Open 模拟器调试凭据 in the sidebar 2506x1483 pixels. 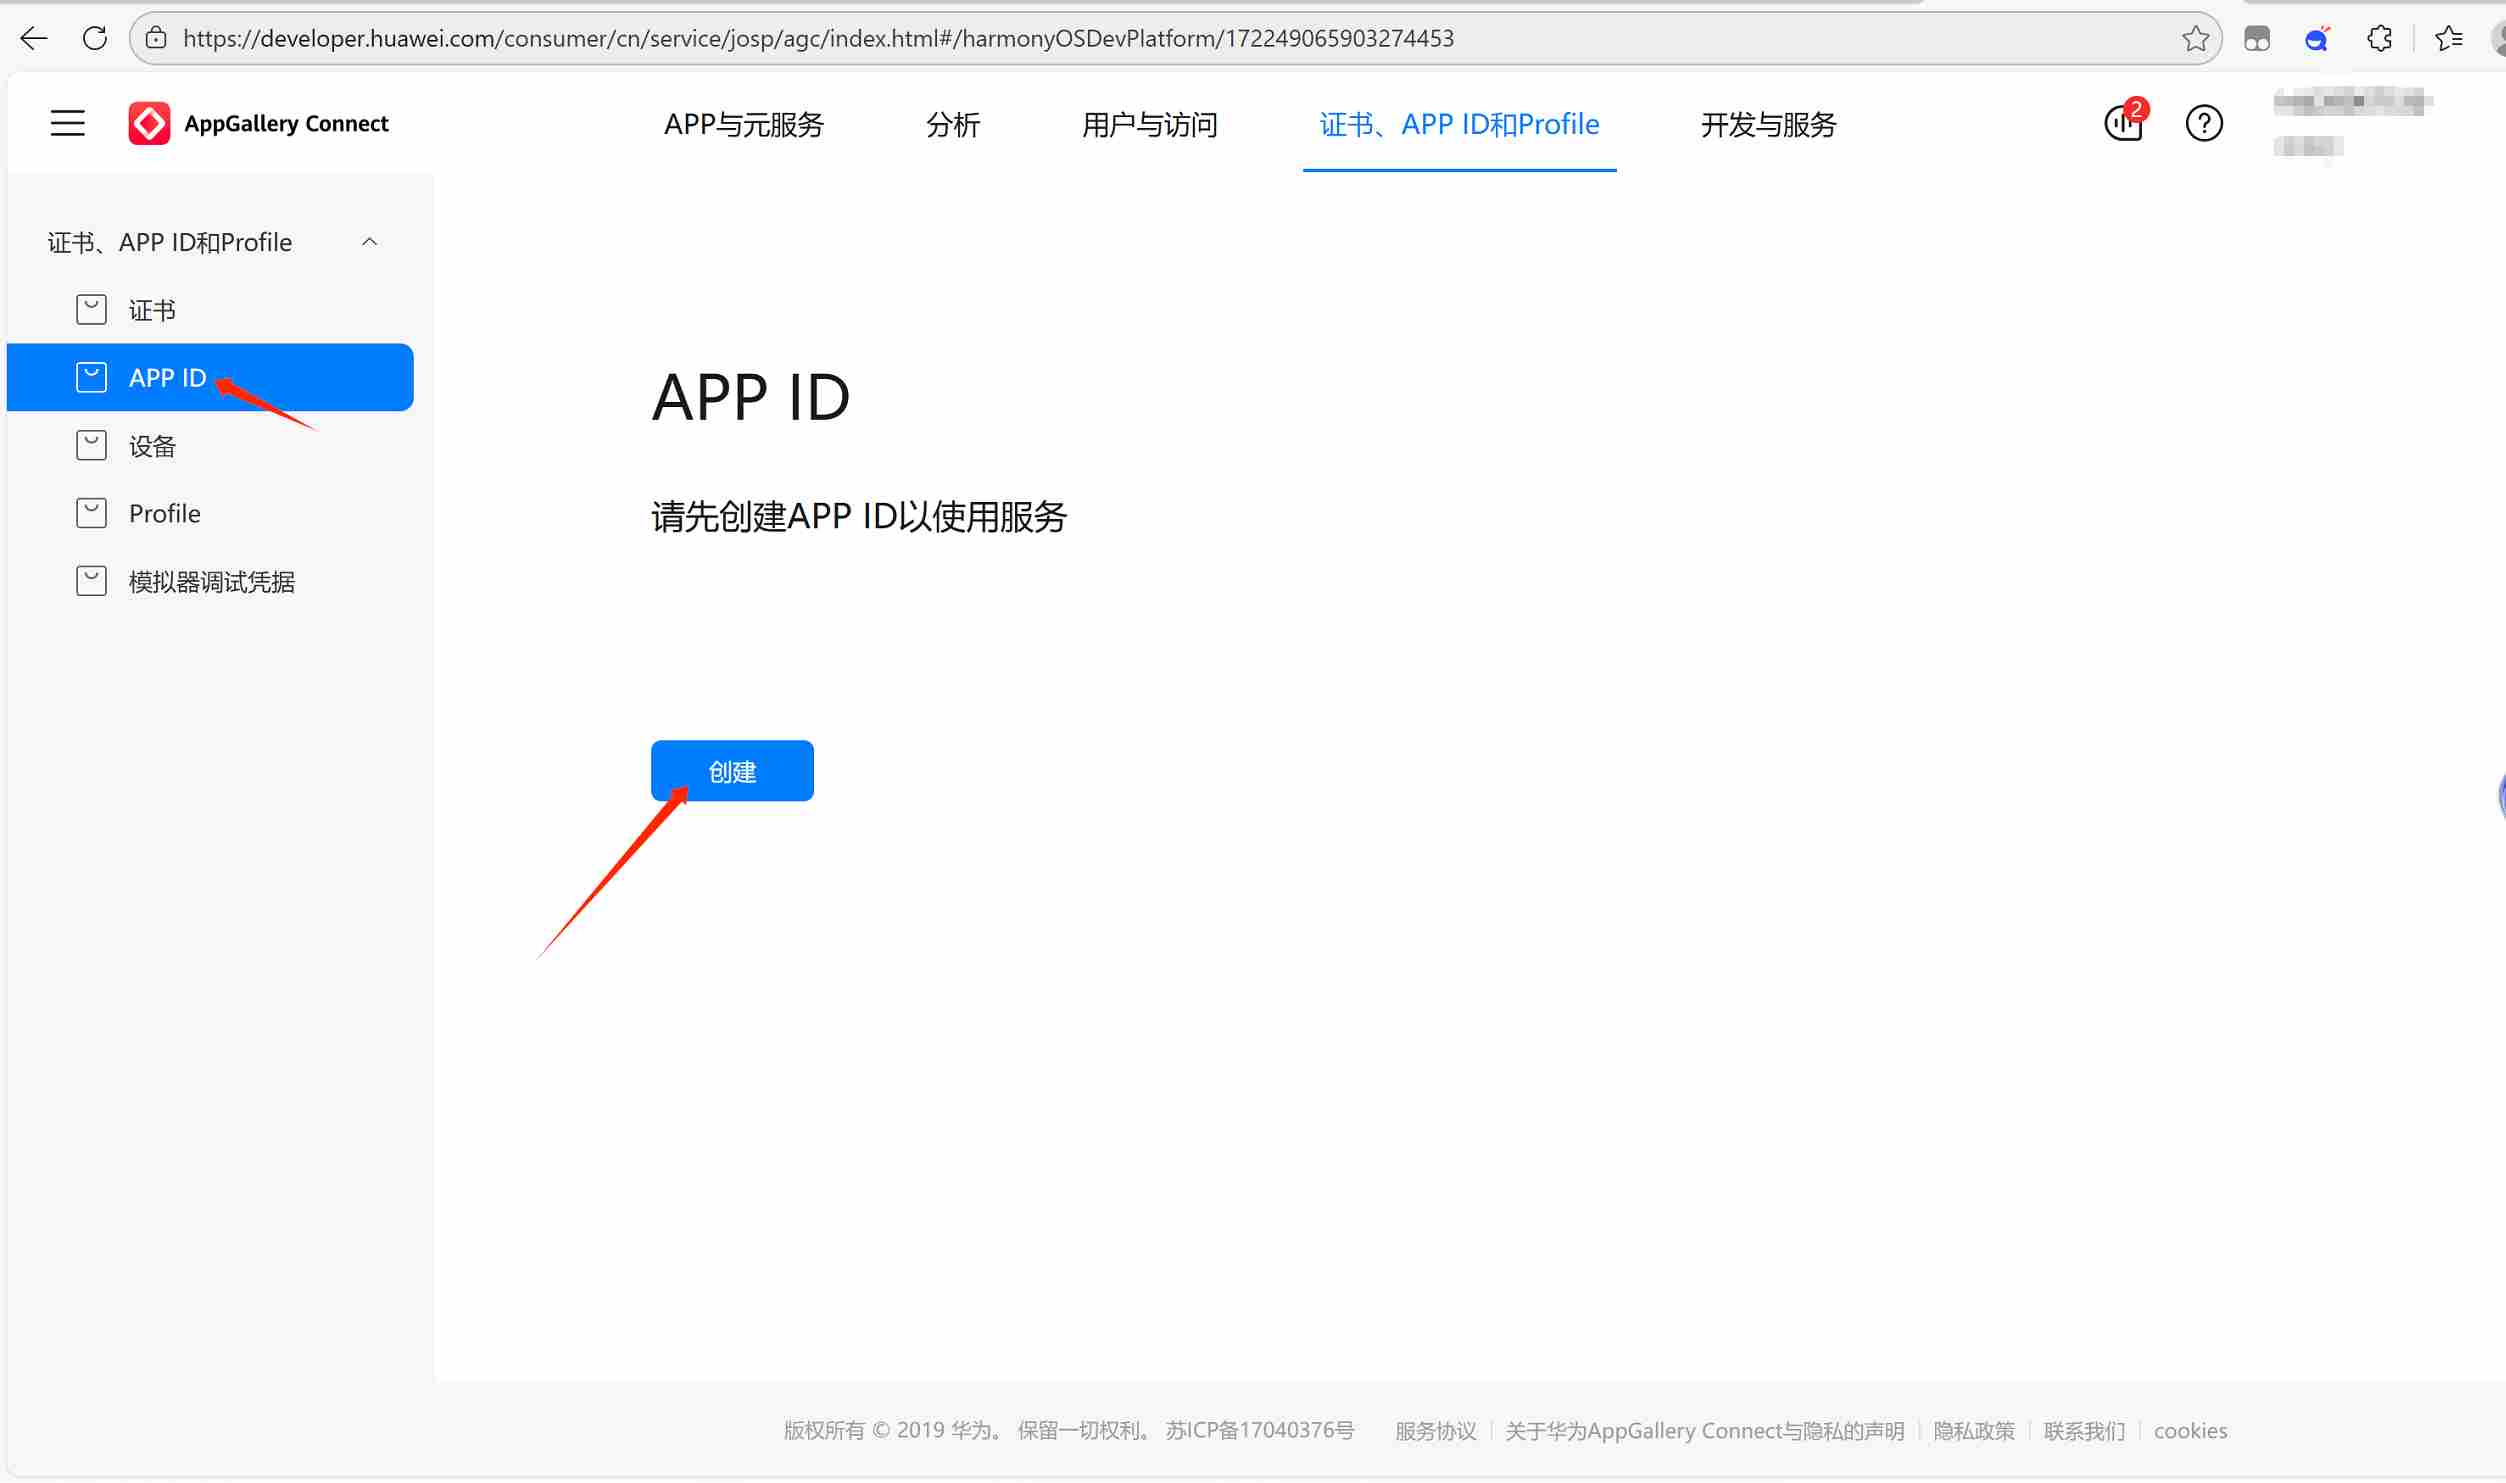211,581
